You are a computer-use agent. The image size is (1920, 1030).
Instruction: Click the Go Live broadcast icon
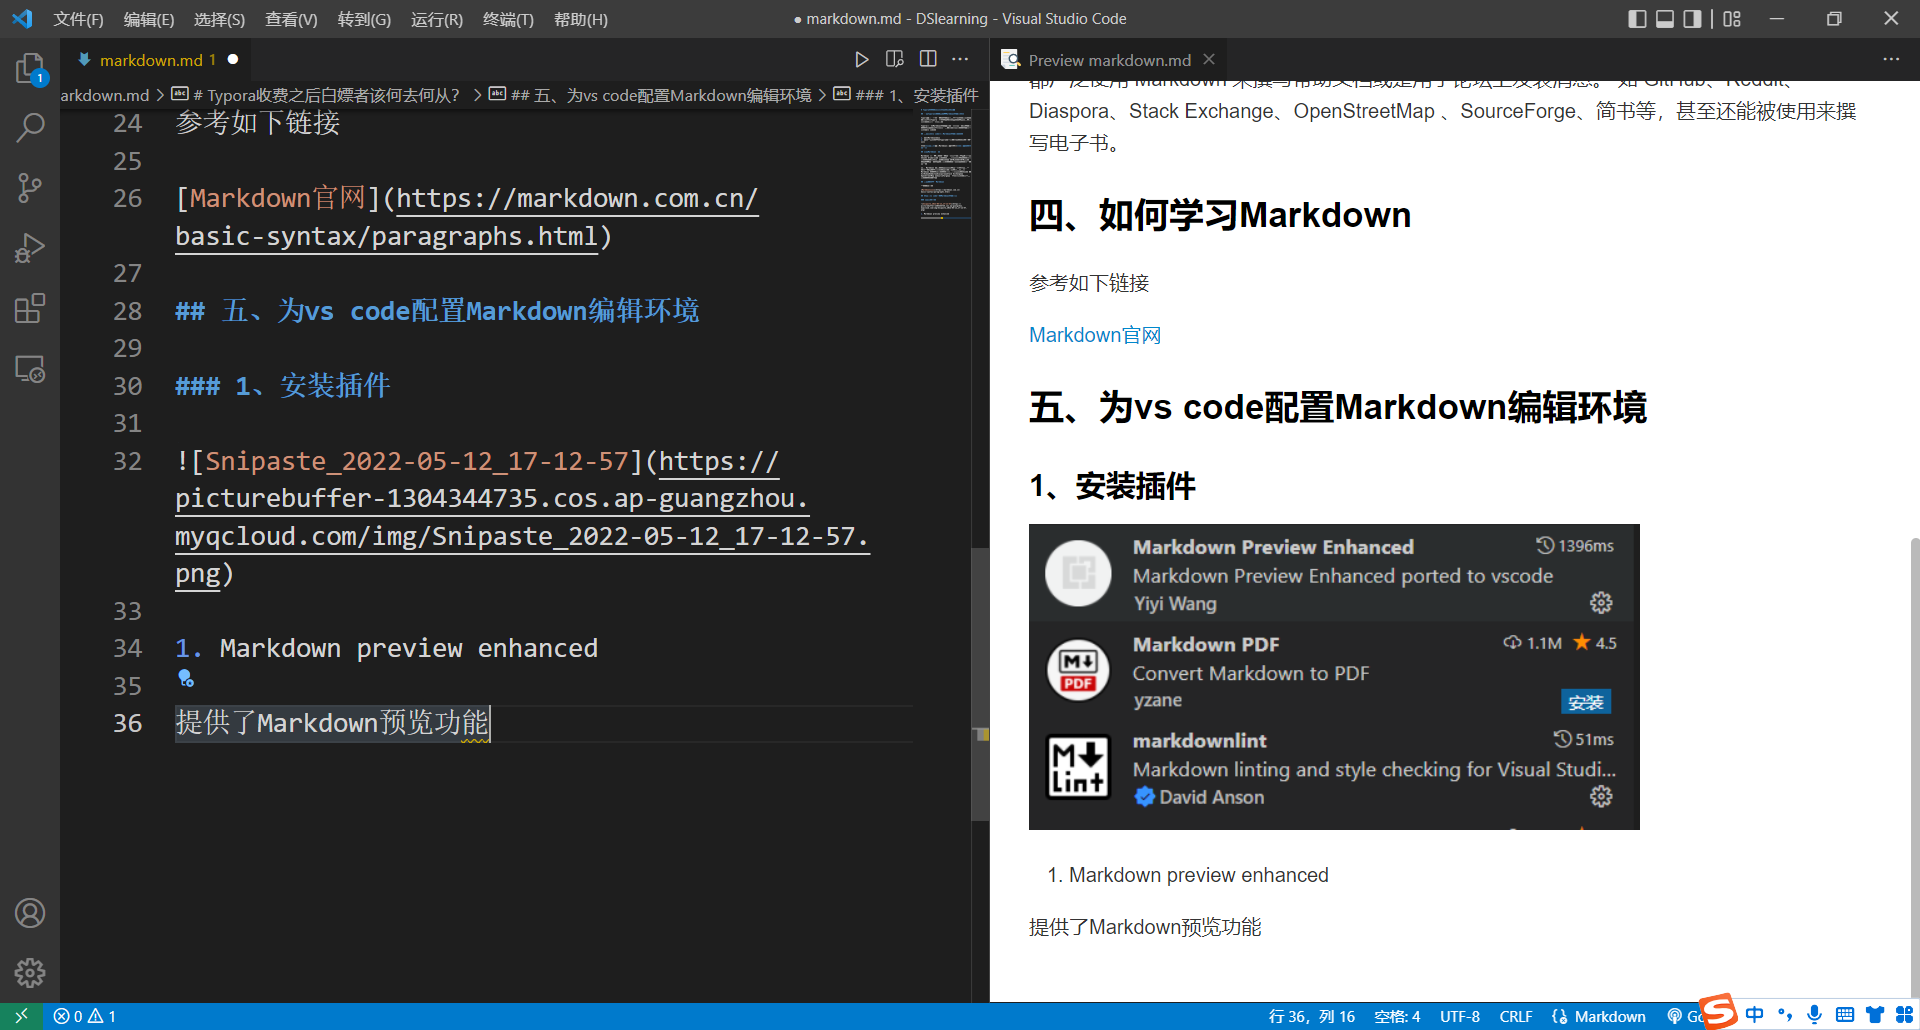1674,1016
